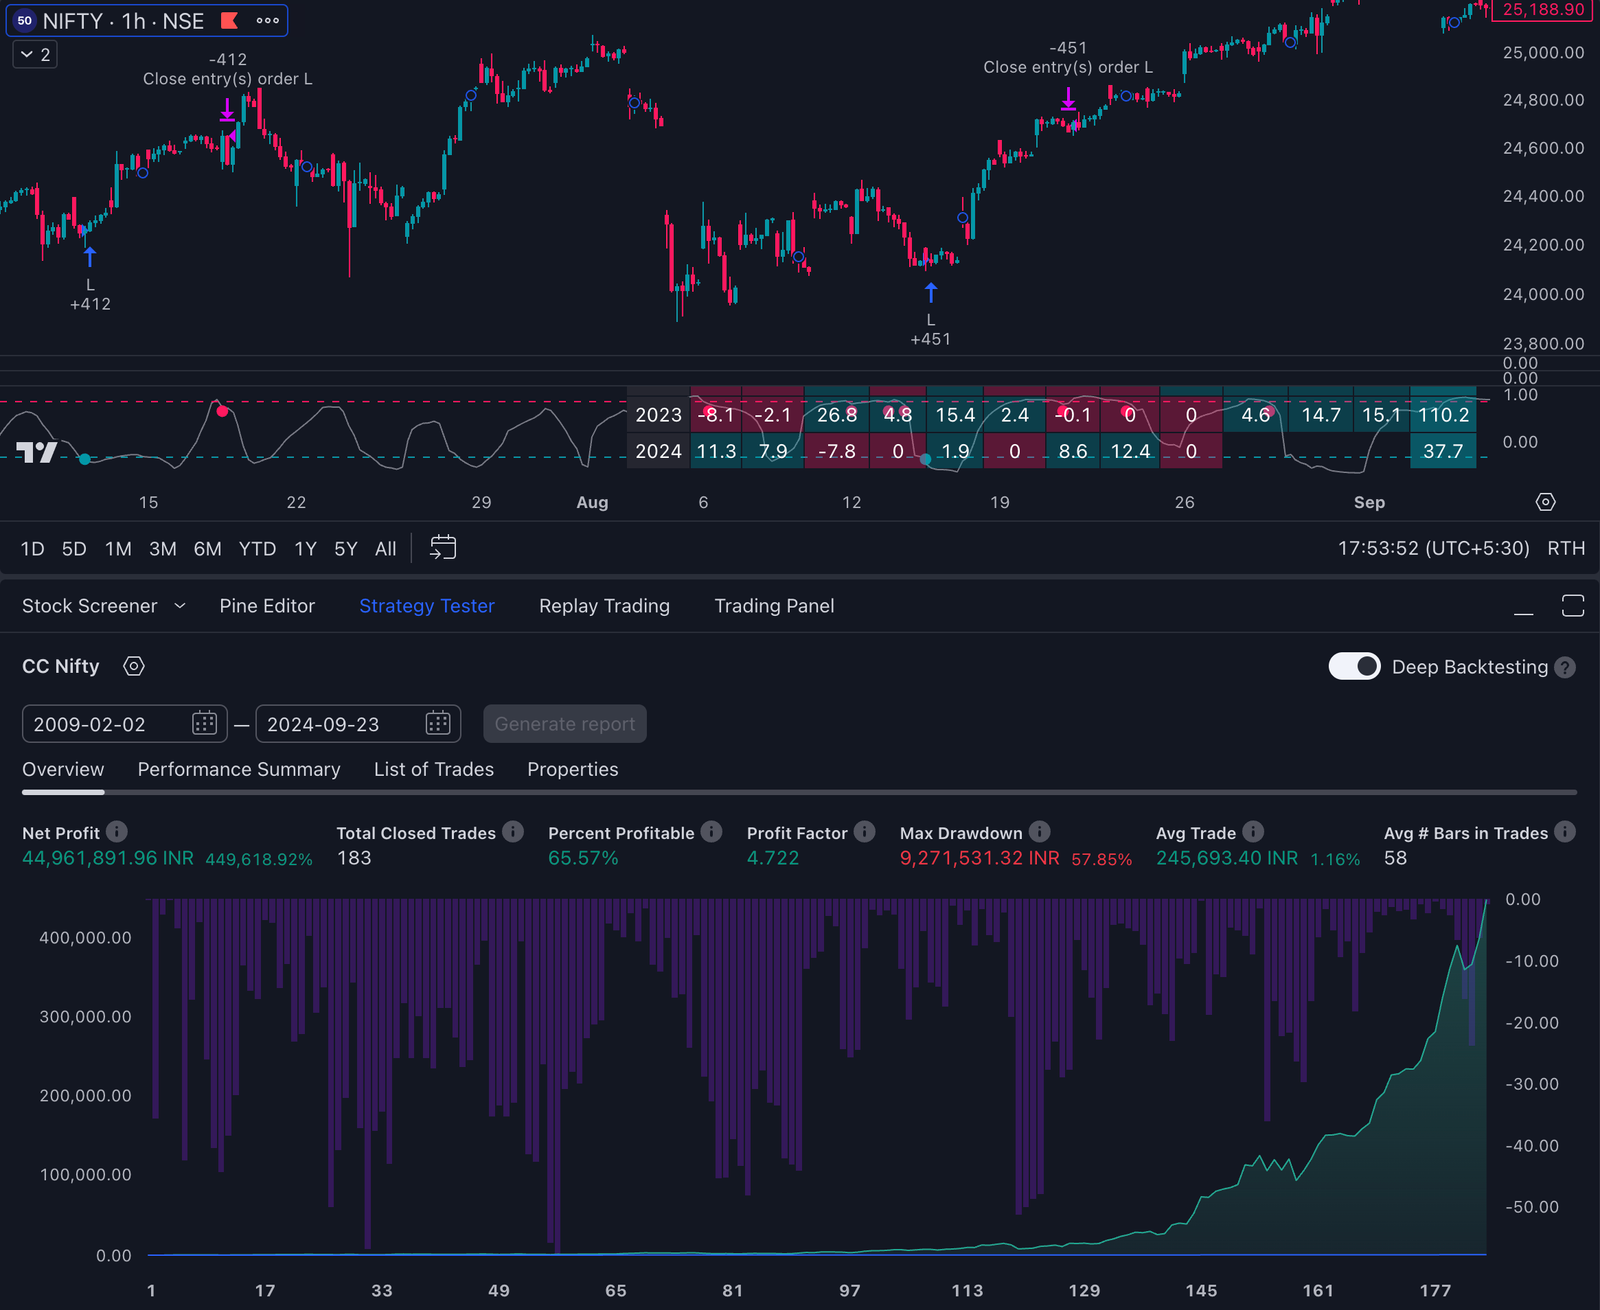Open the NIFTY symbol more-options menu
The width and height of the screenshot is (1600, 1310).
[x=267, y=20]
